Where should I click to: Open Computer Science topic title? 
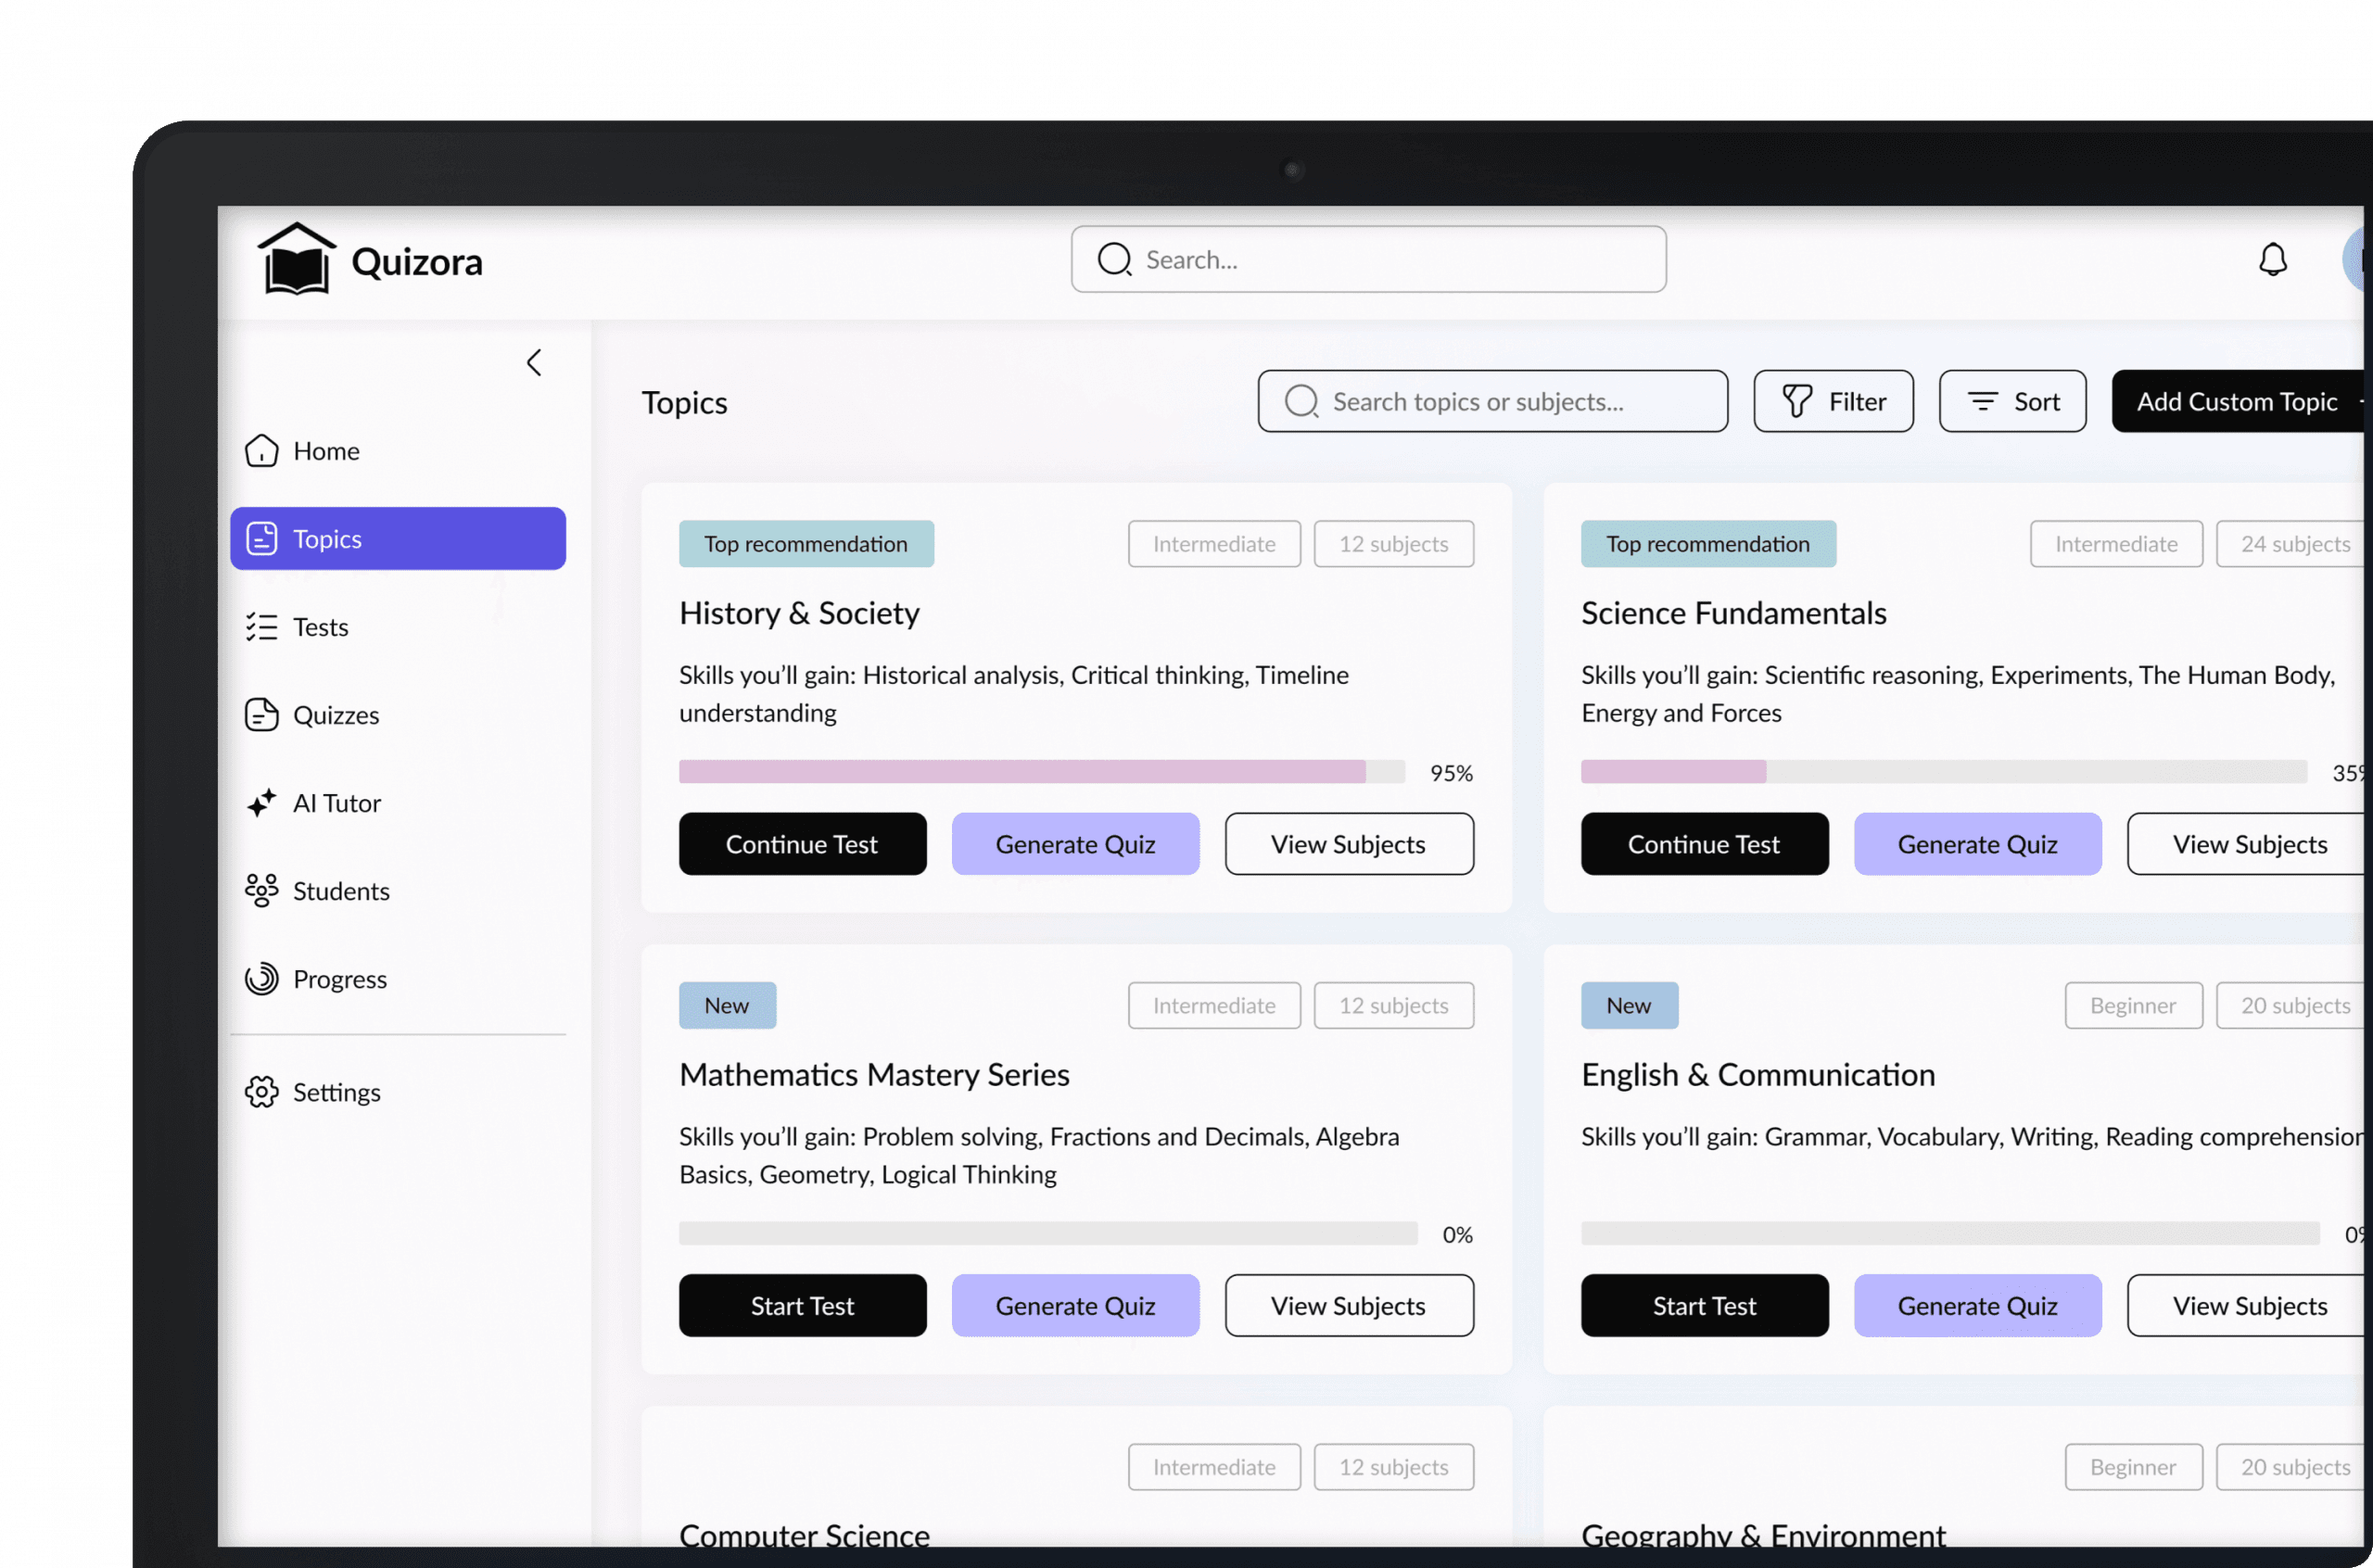(804, 1534)
